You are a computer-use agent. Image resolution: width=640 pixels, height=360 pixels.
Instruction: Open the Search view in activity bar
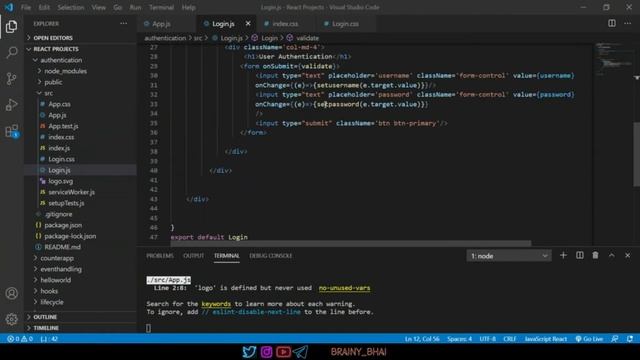coord(12,52)
